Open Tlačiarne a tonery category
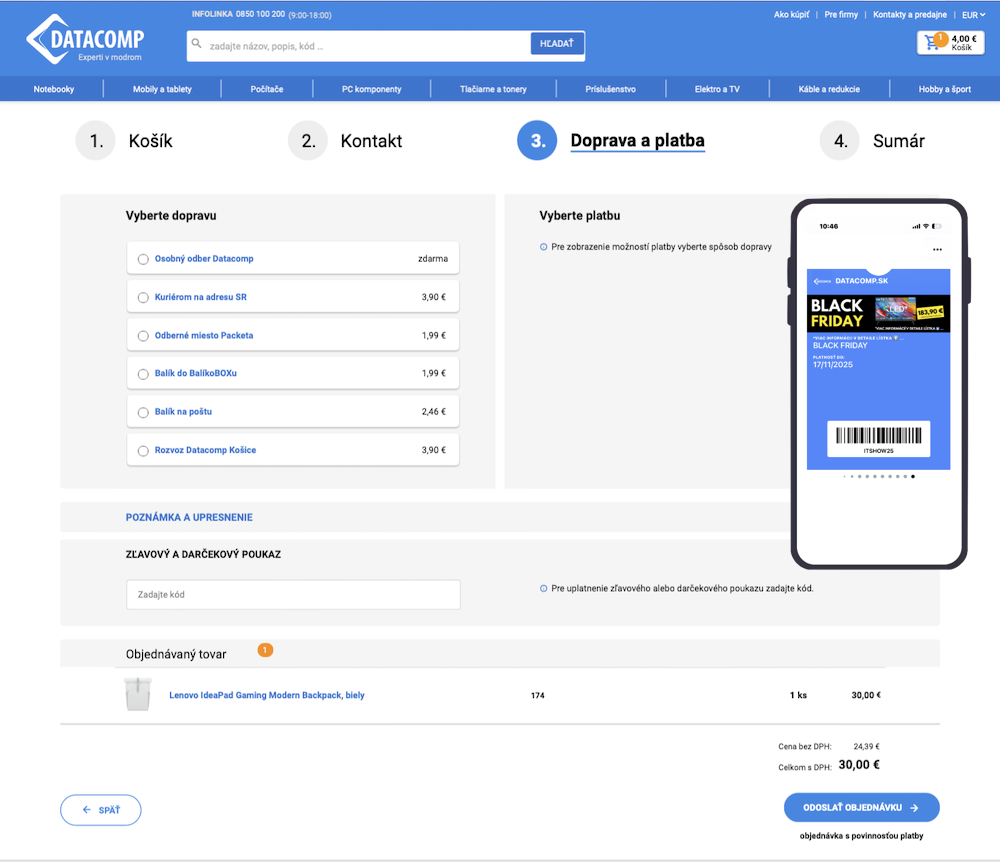The width and height of the screenshot is (1000, 862). (493, 89)
